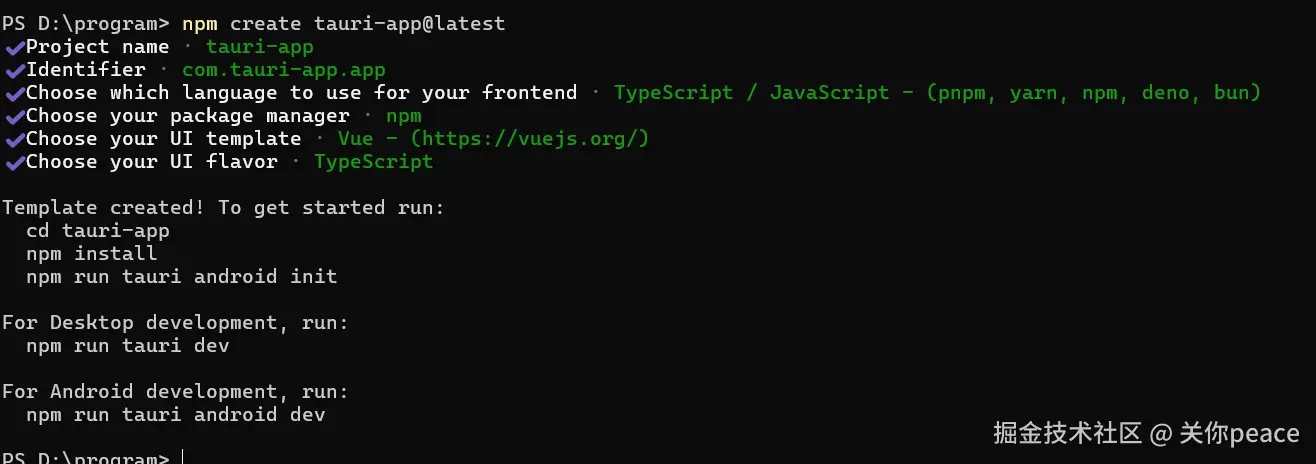Click the 'npm run tauri android init' line
The image size is (1316, 464).
tap(181, 277)
